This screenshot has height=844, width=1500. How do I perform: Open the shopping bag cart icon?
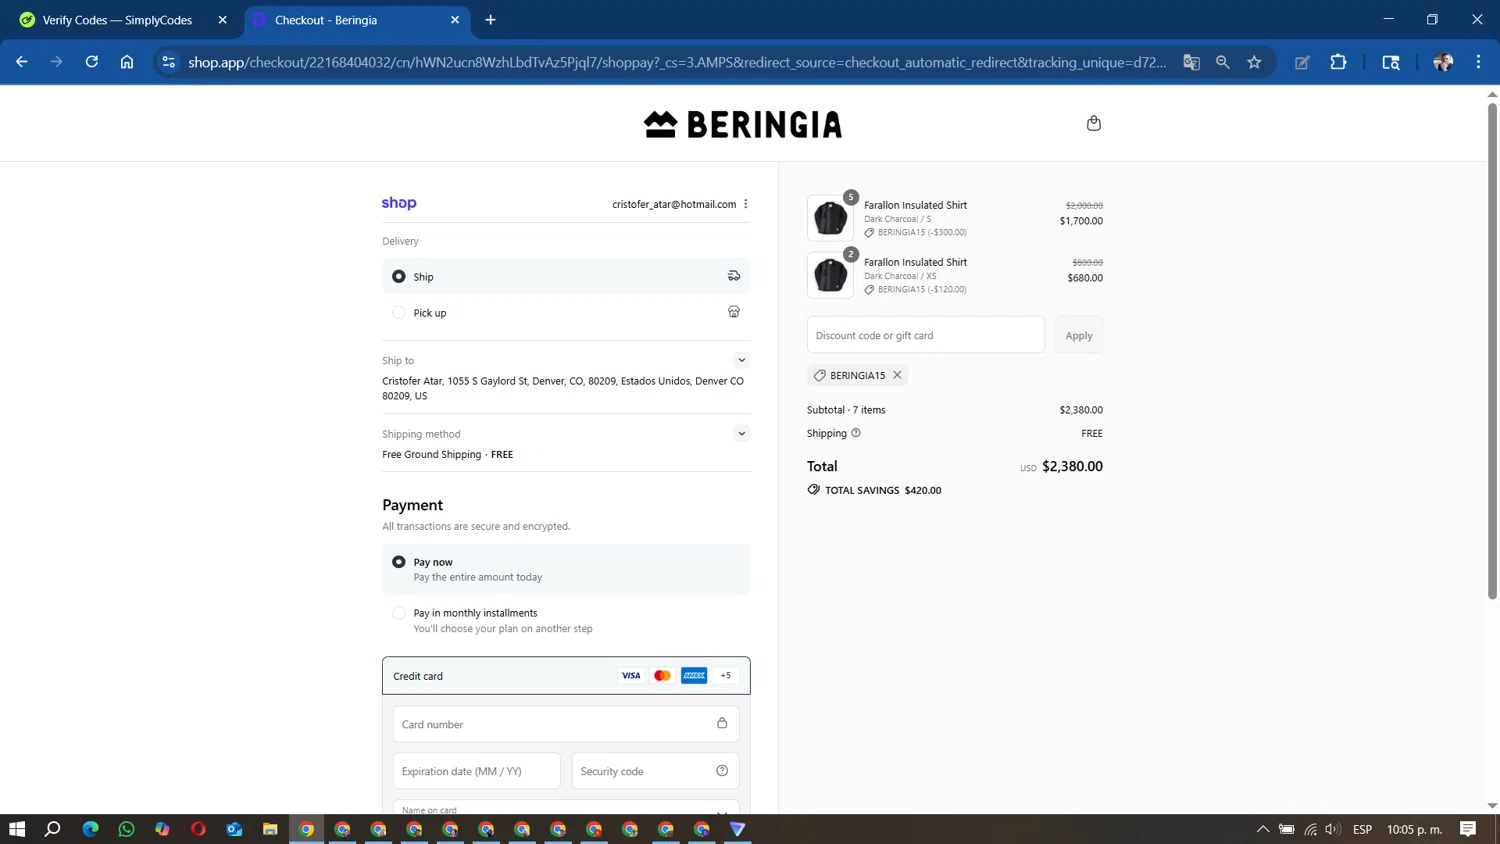point(1093,123)
